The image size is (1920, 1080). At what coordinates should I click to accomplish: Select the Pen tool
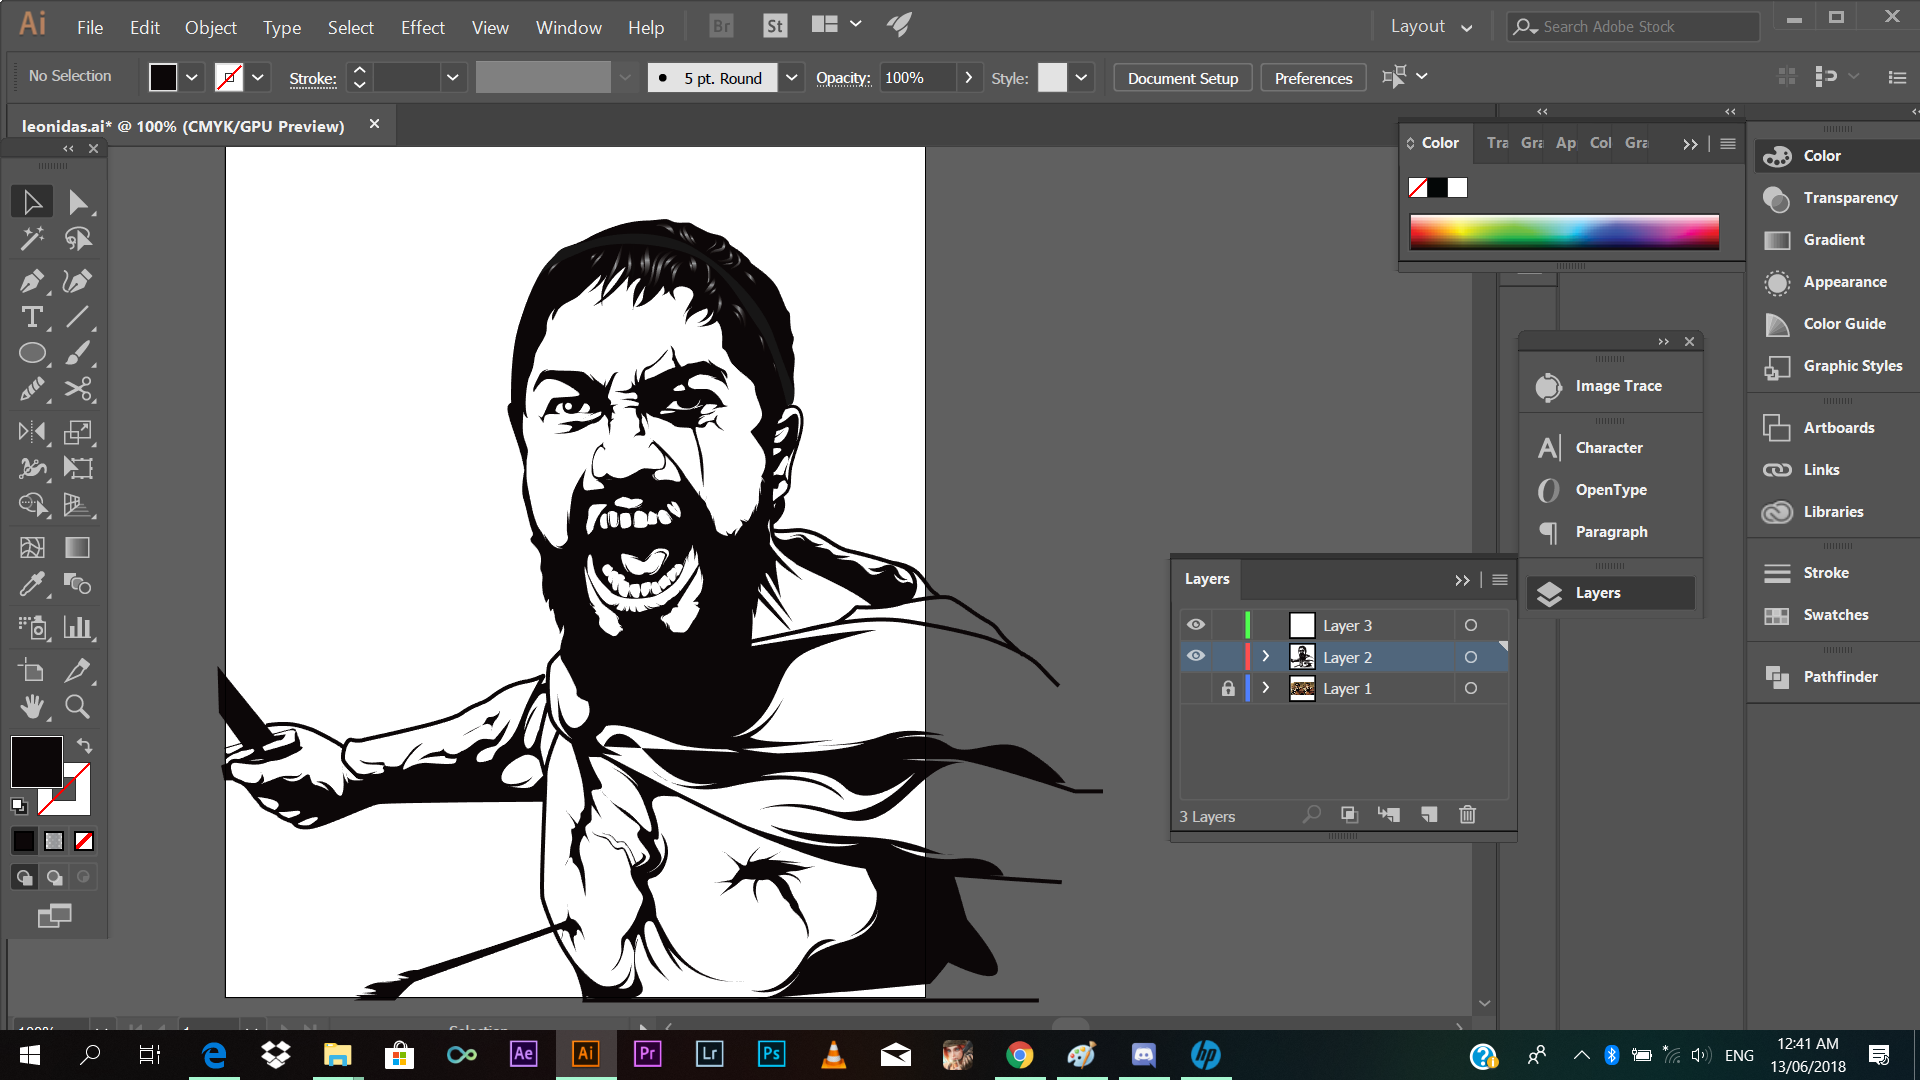tap(31, 281)
